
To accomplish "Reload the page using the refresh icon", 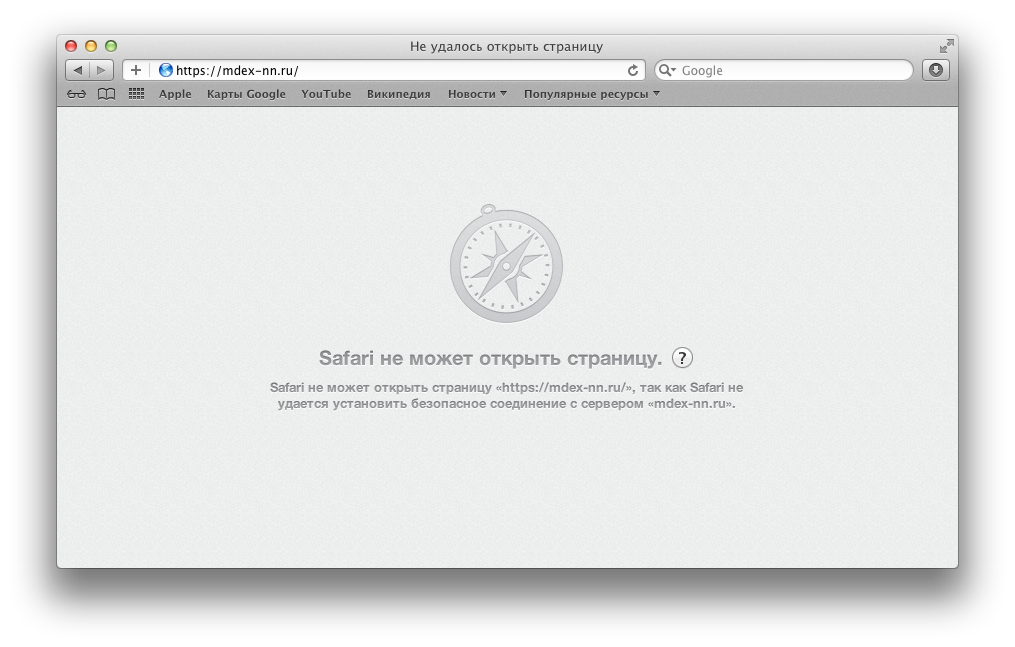I will pos(632,70).
